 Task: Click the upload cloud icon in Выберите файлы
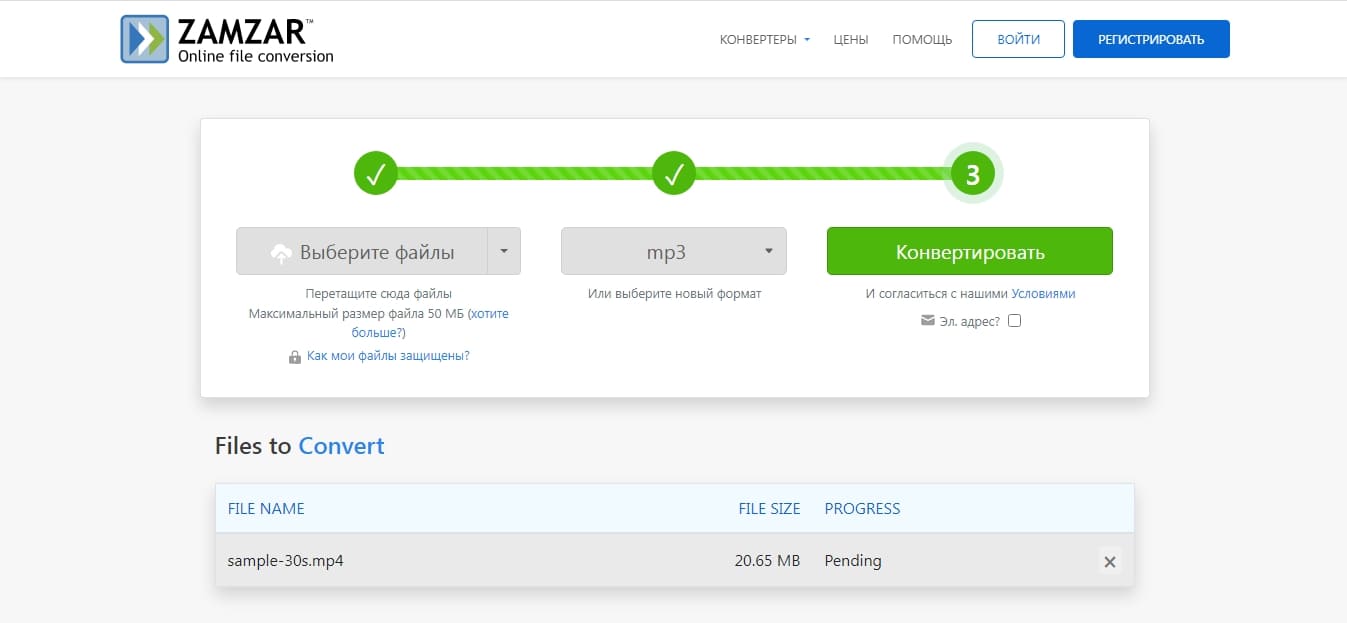282,253
